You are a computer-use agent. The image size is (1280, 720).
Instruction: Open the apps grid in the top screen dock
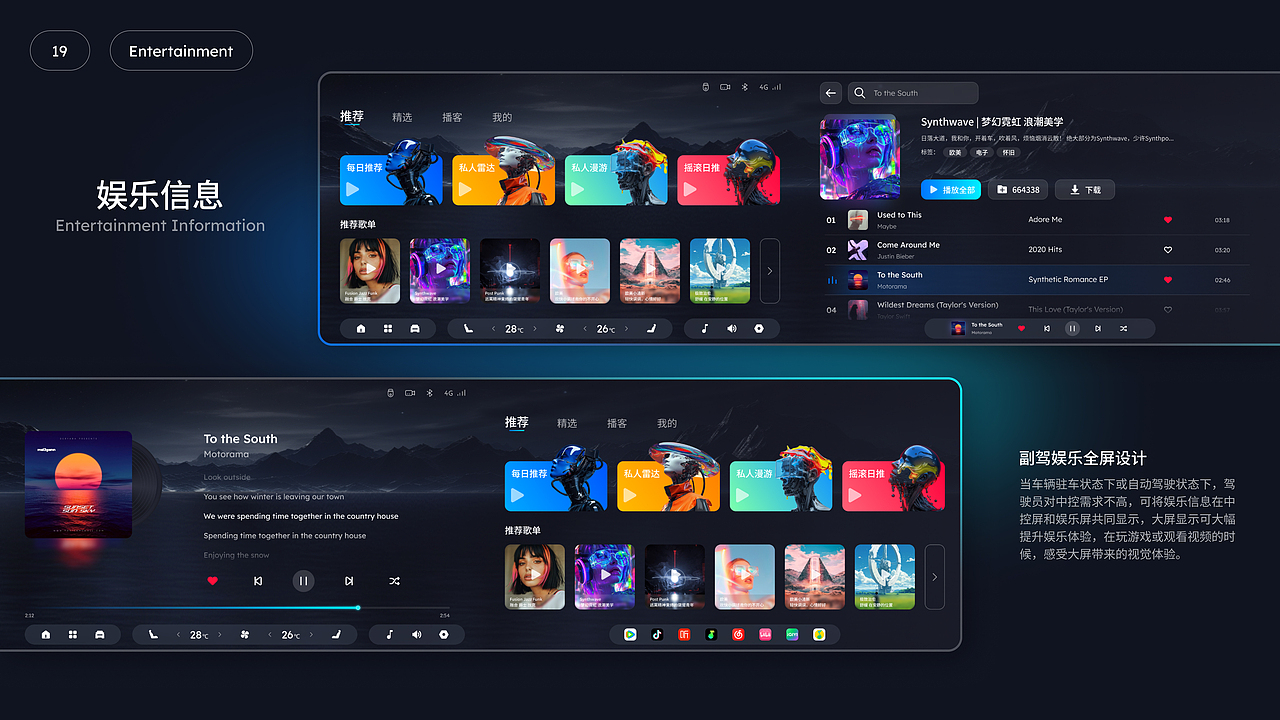click(388, 328)
